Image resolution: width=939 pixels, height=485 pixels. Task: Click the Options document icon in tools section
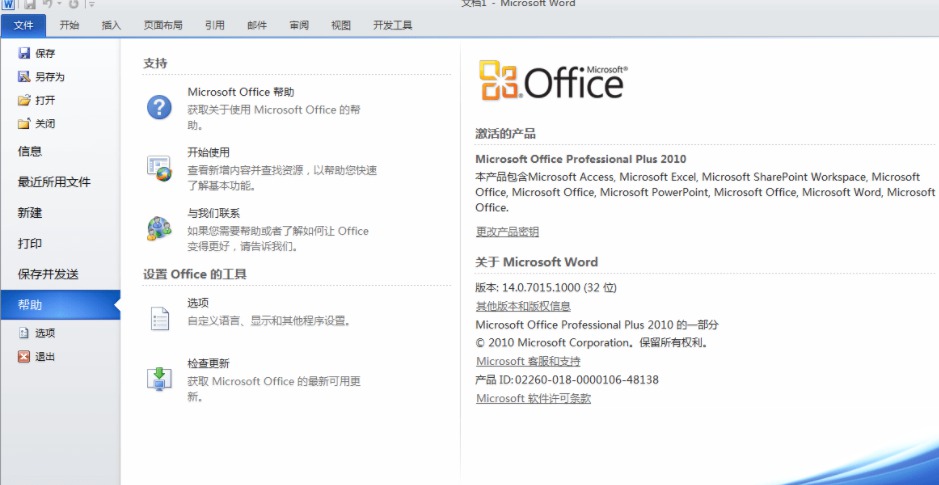click(x=159, y=319)
